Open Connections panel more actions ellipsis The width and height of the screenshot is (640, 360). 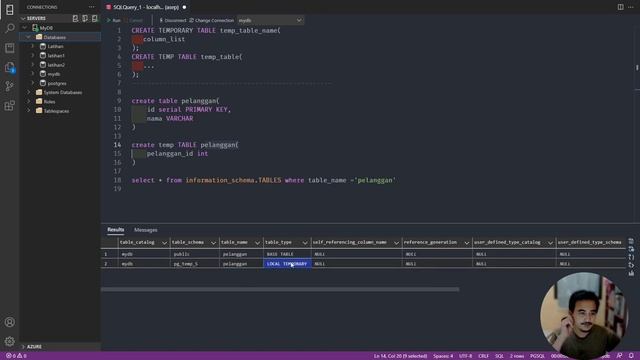[91, 7]
